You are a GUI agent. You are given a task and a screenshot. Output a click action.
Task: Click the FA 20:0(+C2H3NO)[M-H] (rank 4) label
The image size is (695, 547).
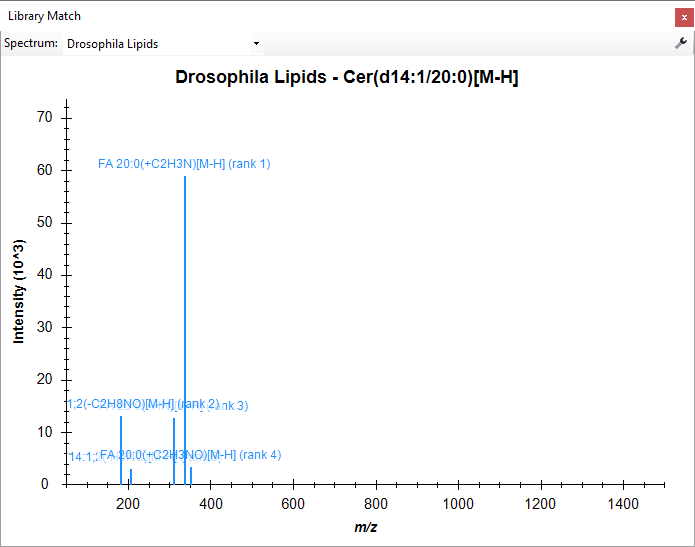click(x=191, y=455)
